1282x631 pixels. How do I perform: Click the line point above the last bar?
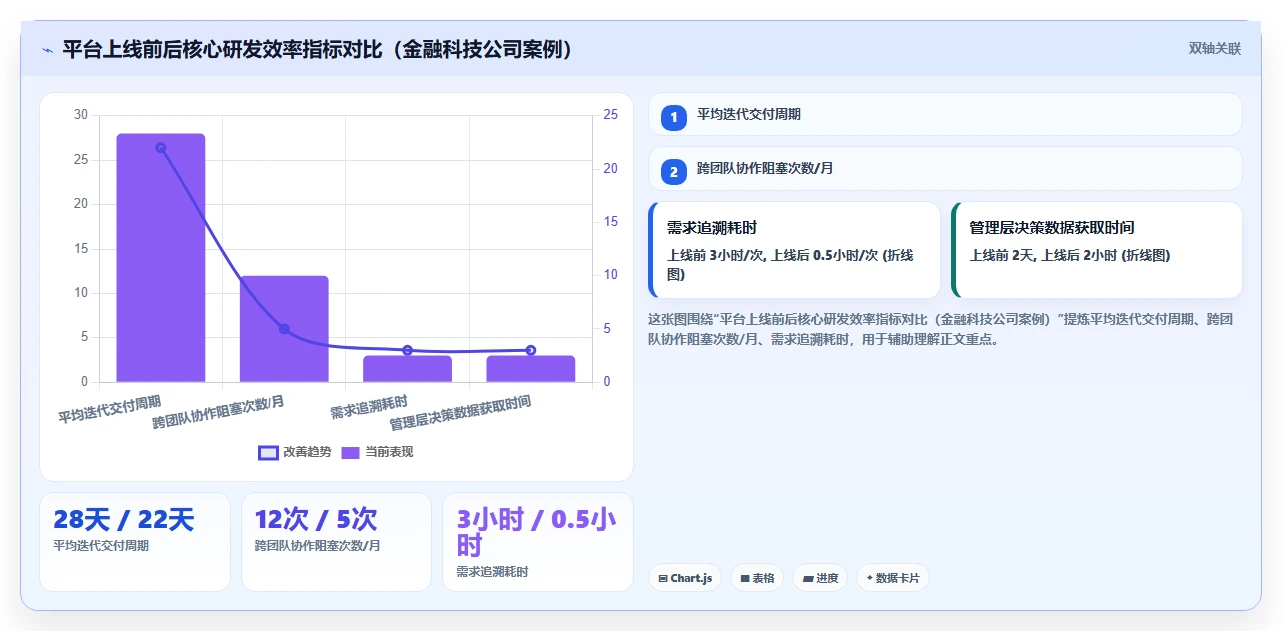(x=531, y=350)
